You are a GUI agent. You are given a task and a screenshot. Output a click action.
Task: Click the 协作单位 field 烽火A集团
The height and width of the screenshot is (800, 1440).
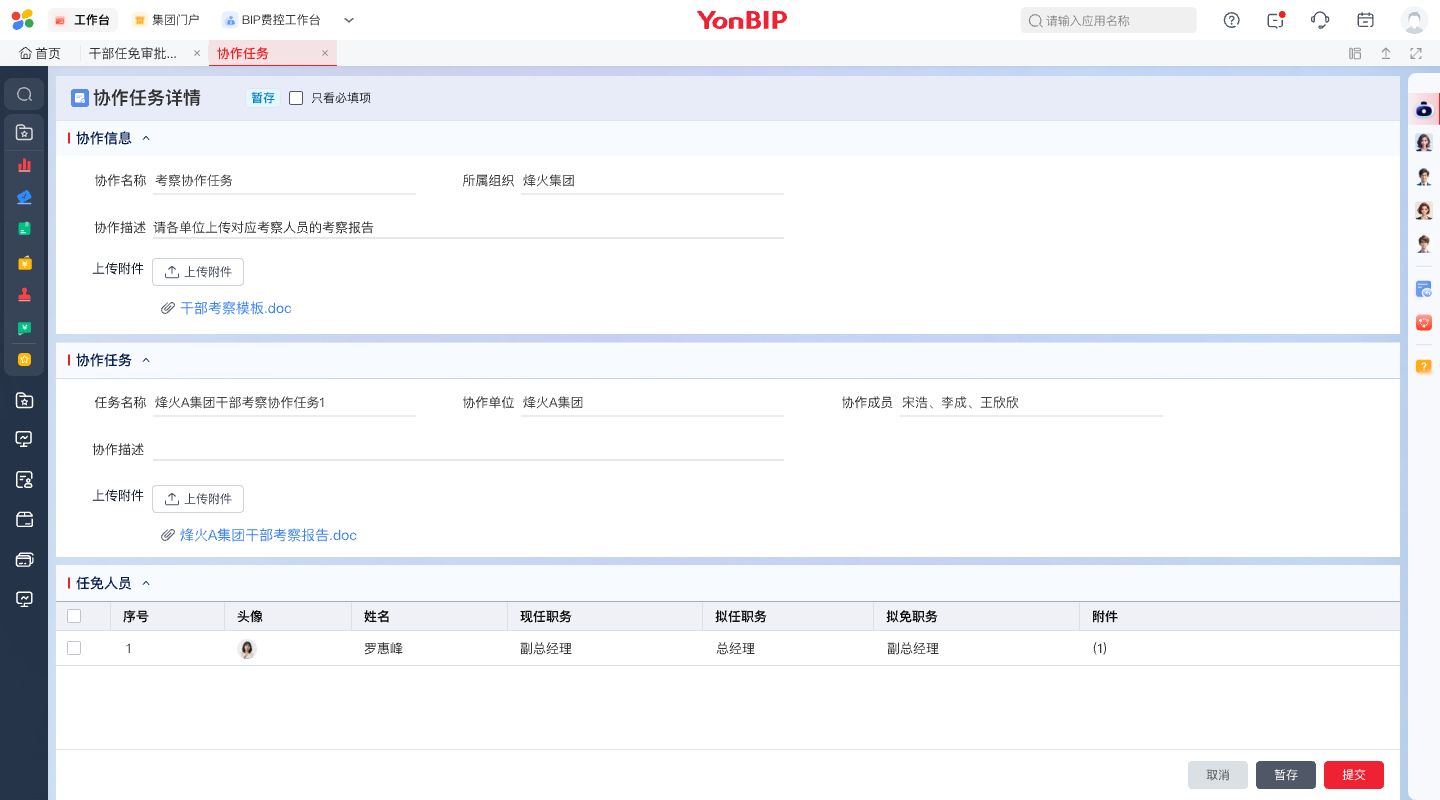point(652,403)
